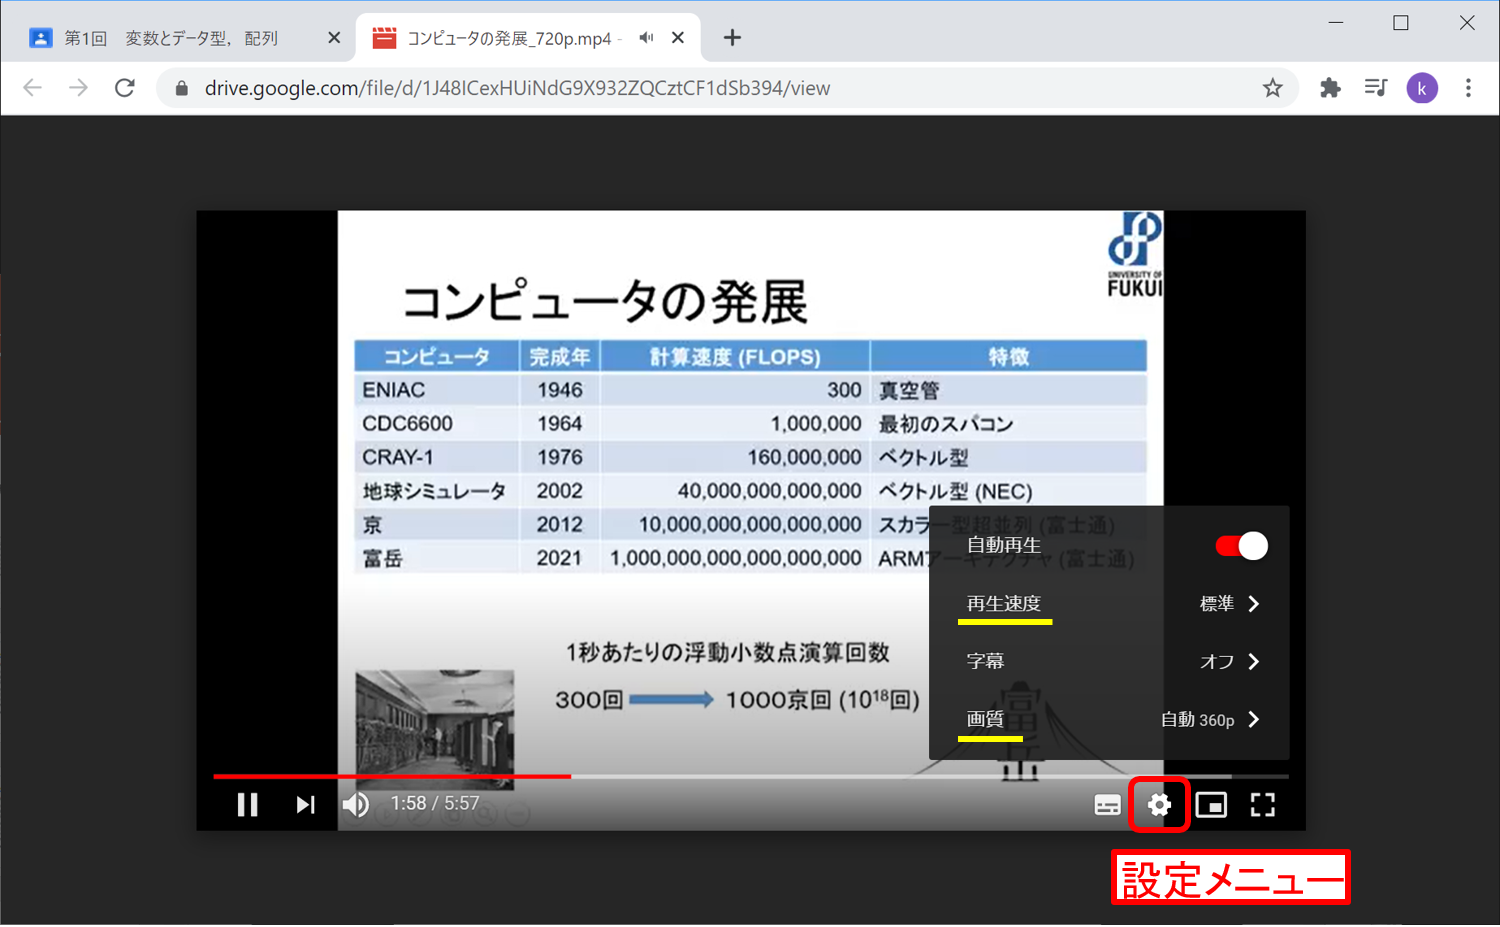
Task: Minimize the browser window
Action: pyautogui.click(x=1335, y=22)
